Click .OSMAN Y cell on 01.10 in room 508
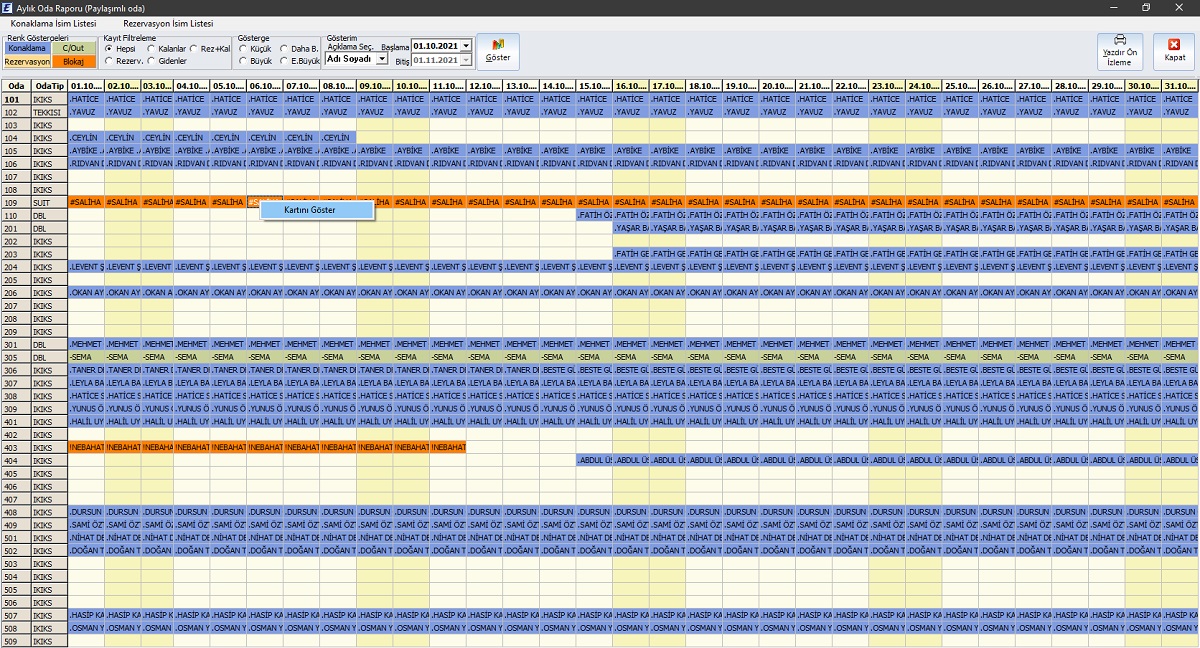Viewport: 1200px width, 648px height. pos(86,628)
